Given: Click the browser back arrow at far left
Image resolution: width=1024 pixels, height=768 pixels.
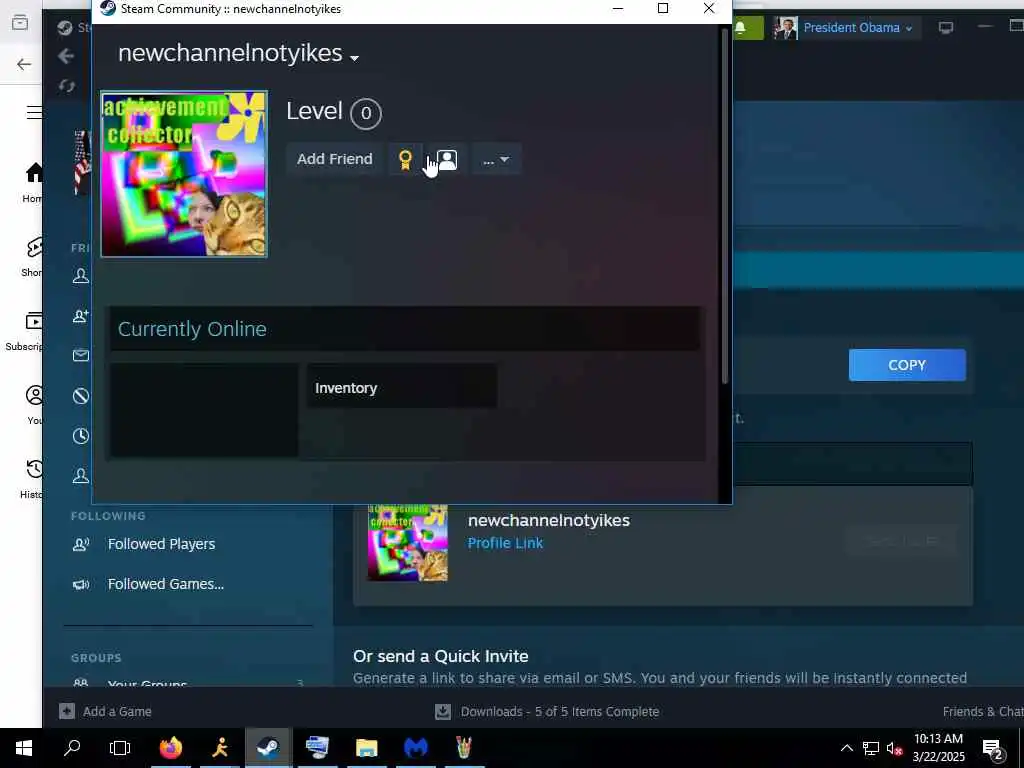Looking at the screenshot, I should (x=24, y=64).
